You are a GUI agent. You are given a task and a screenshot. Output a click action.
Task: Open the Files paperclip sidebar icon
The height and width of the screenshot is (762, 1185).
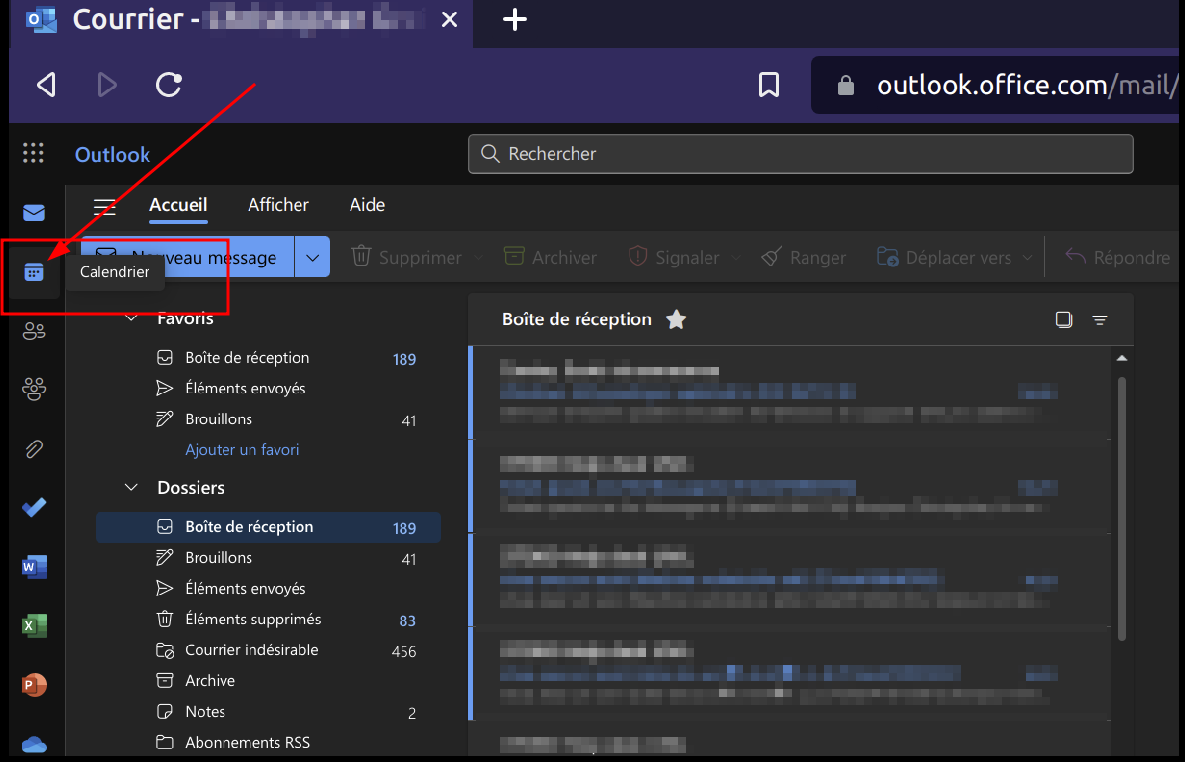tap(34, 449)
